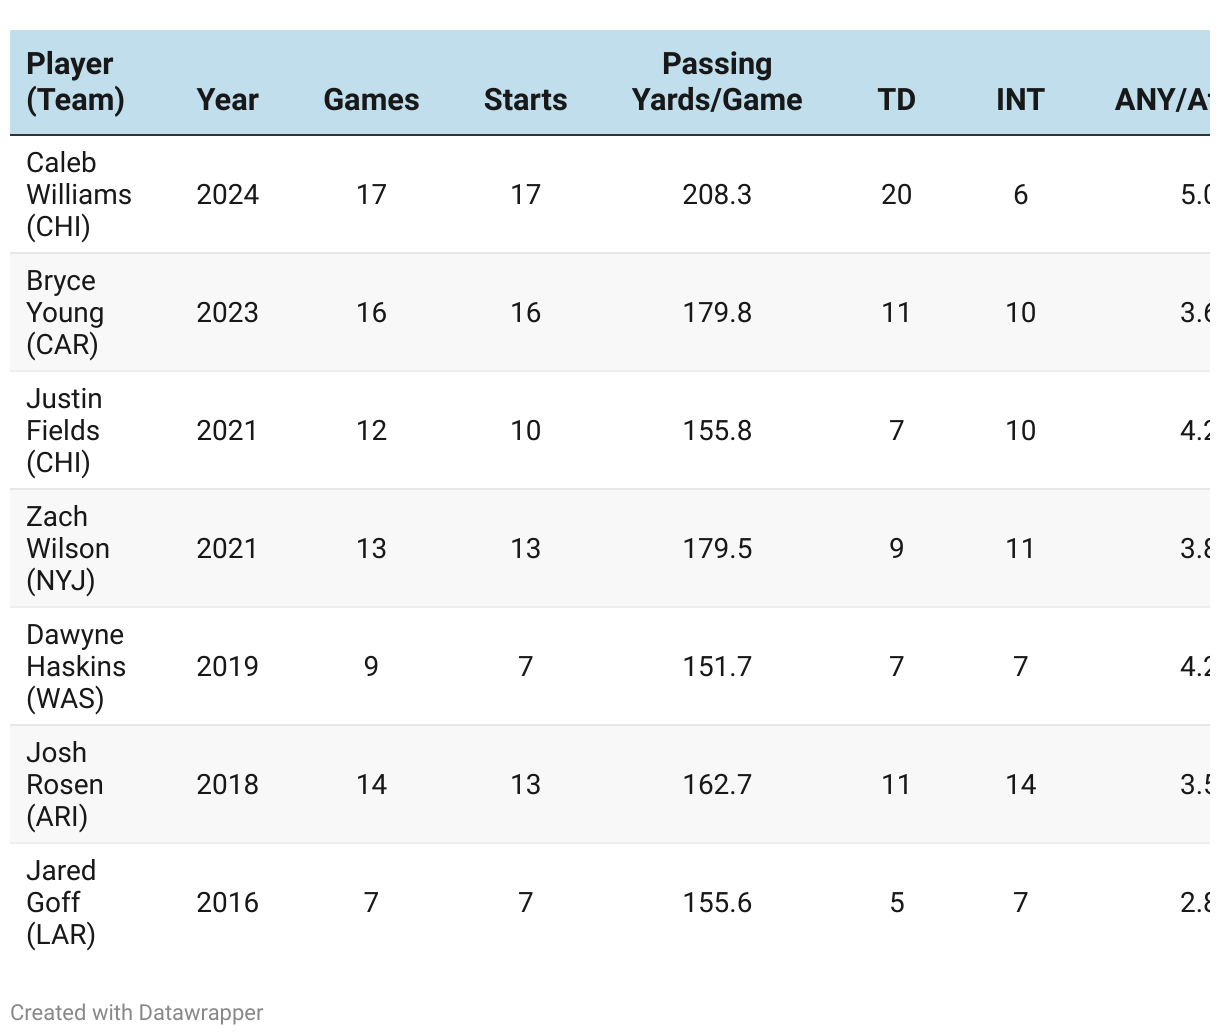Click Caleb Williams' 20 TD value
The height and width of the screenshot is (1036, 1220).
[896, 195]
